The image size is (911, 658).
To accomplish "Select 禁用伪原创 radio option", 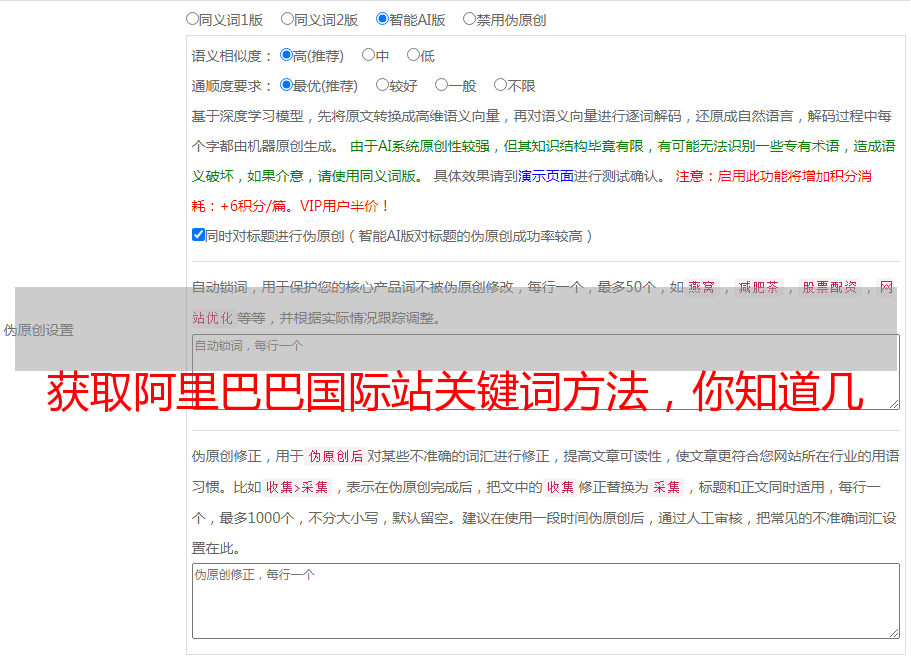I will pyautogui.click(x=469, y=19).
